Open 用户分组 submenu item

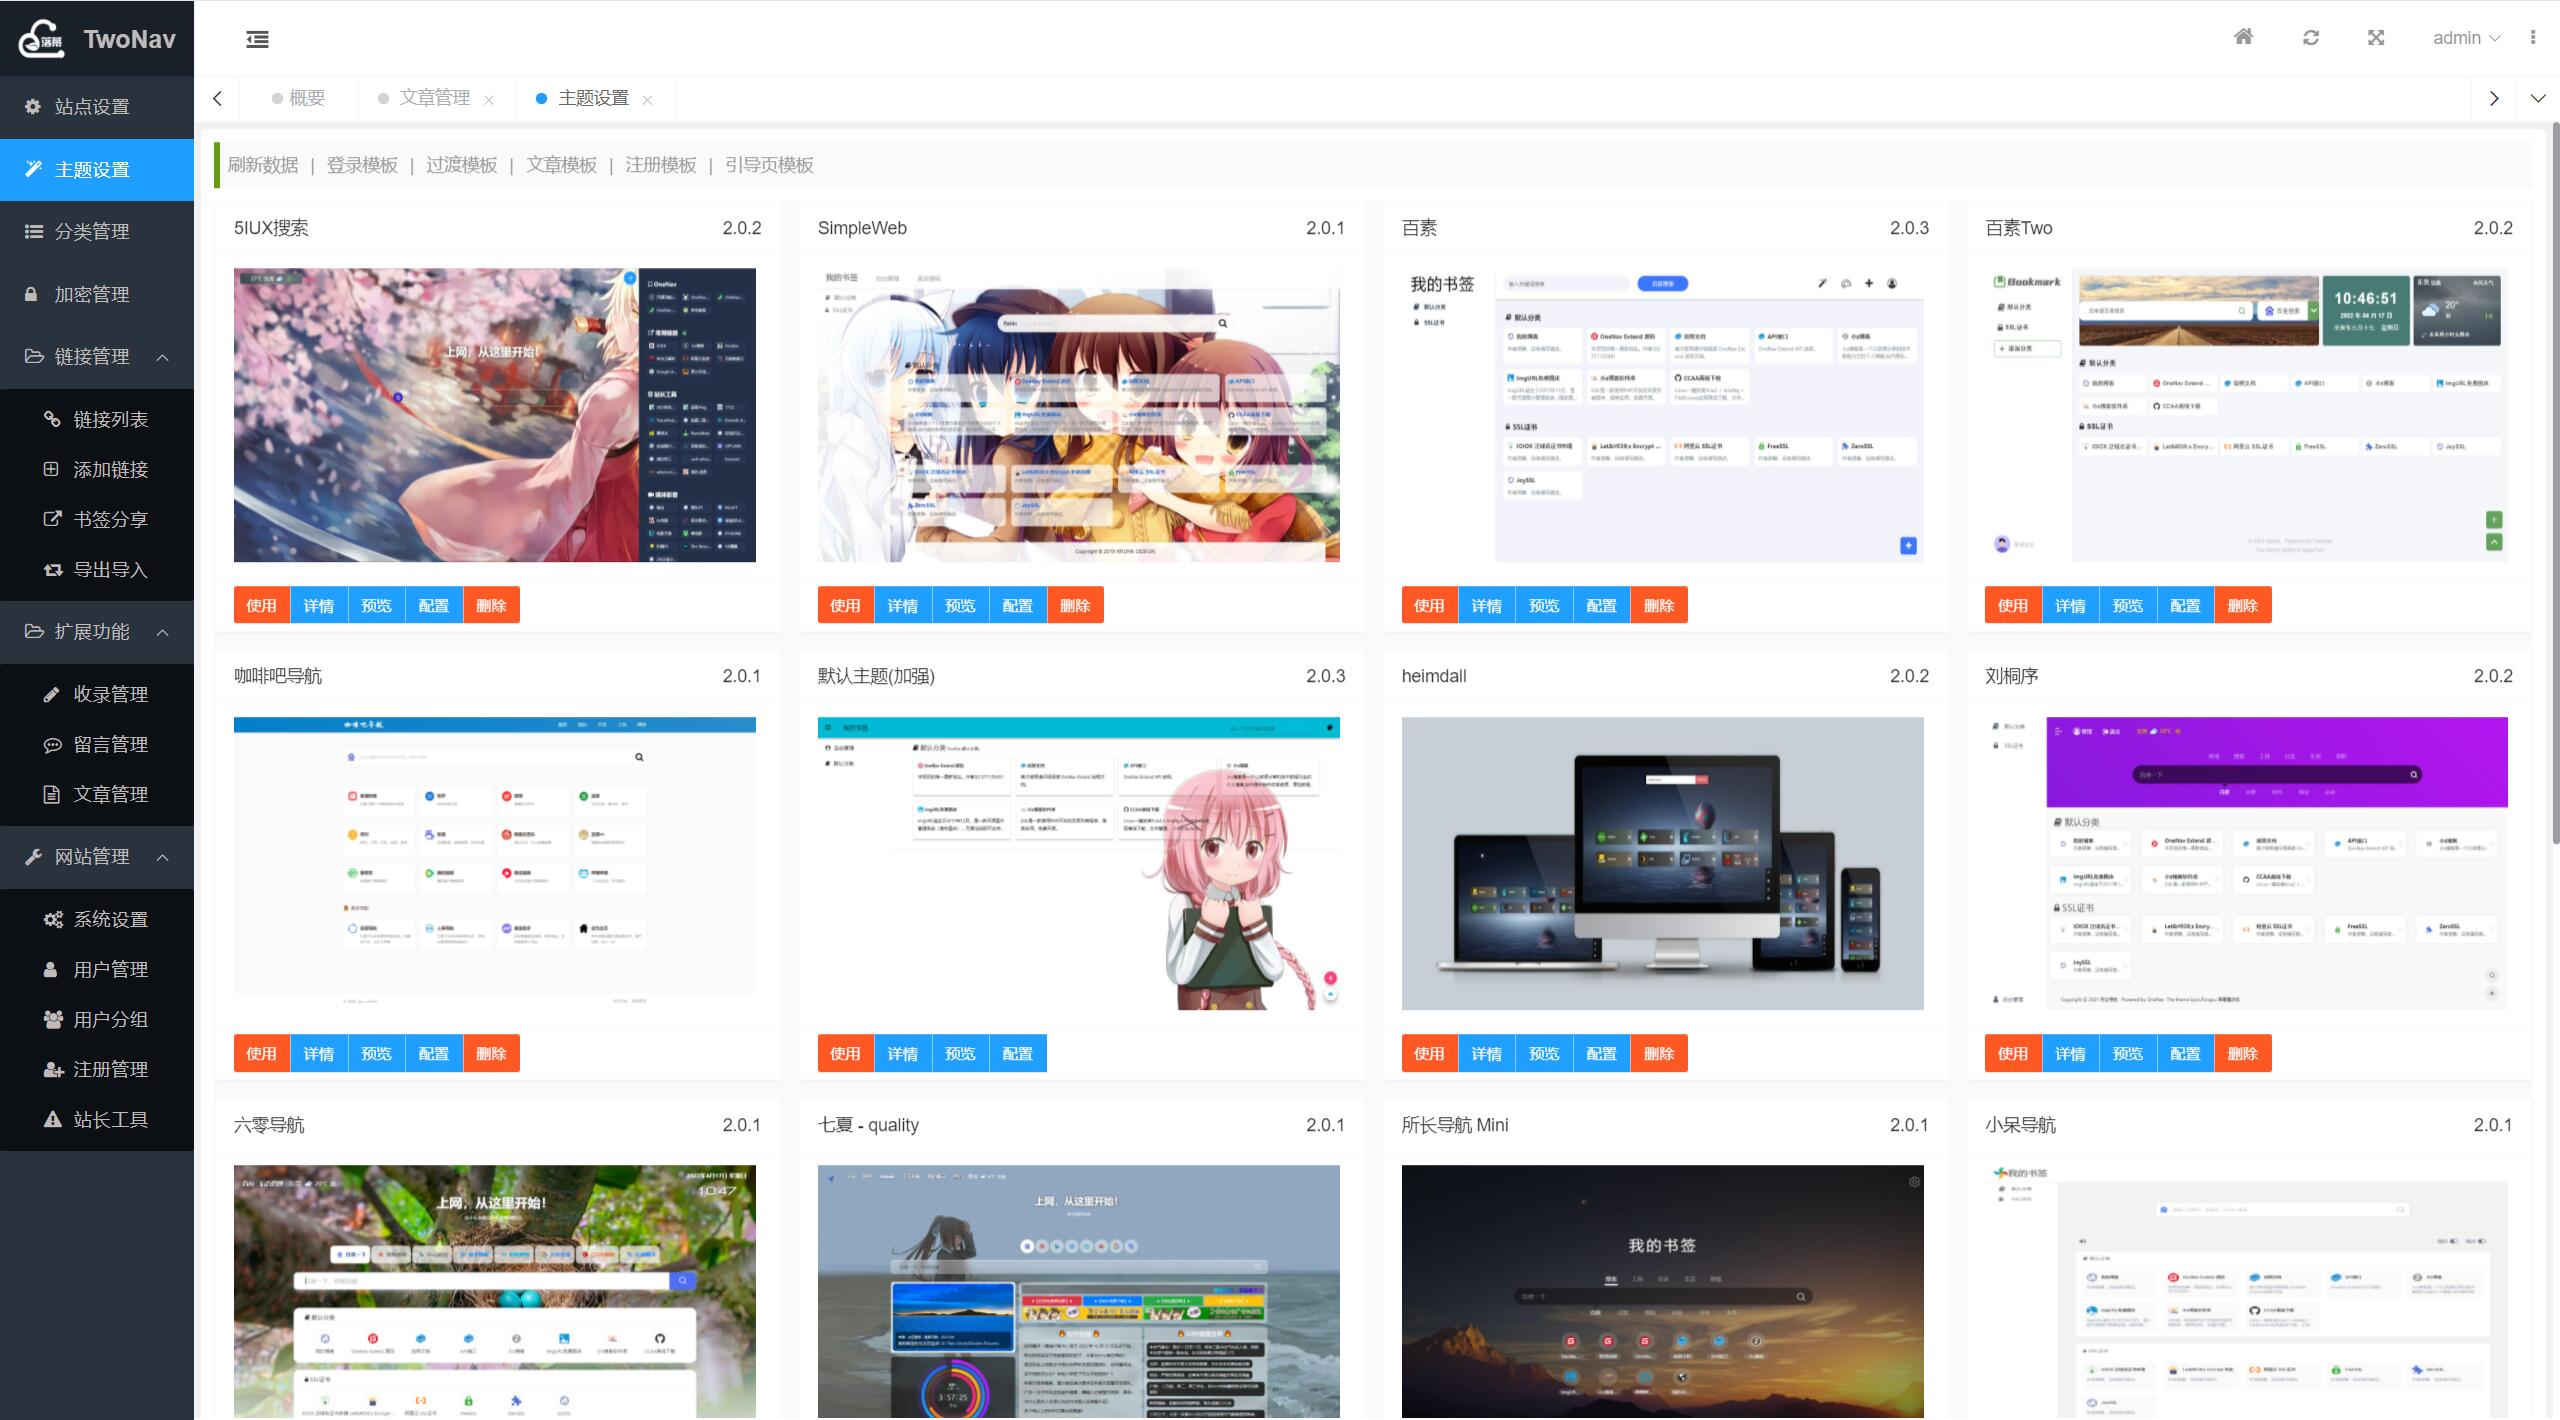tap(97, 1019)
